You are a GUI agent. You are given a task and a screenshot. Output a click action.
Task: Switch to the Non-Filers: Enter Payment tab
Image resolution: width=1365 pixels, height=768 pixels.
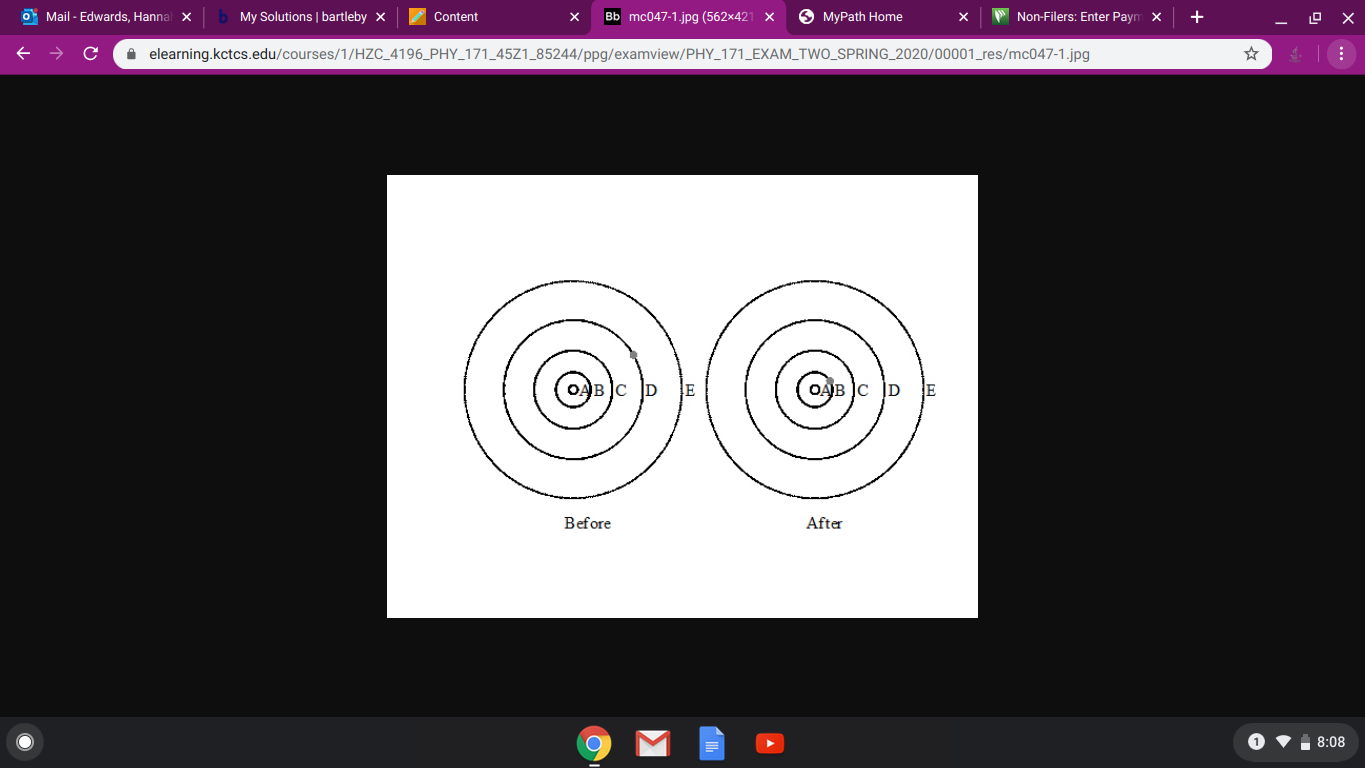[x=1076, y=17]
